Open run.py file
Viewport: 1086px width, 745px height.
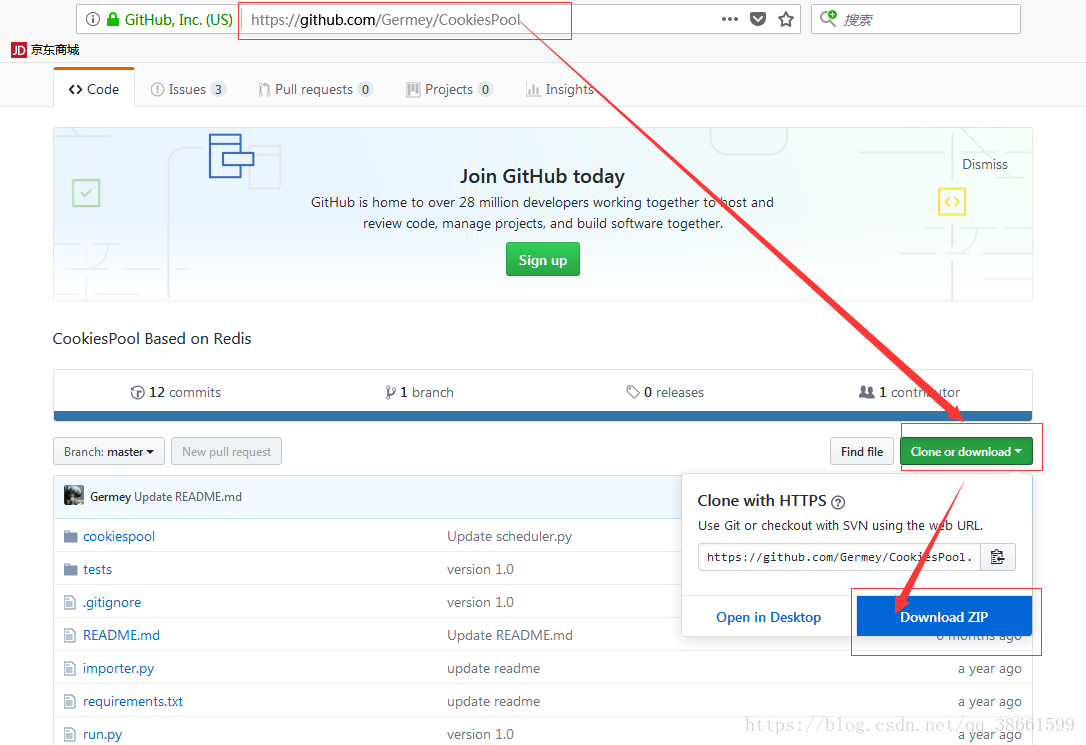point(103,734)
